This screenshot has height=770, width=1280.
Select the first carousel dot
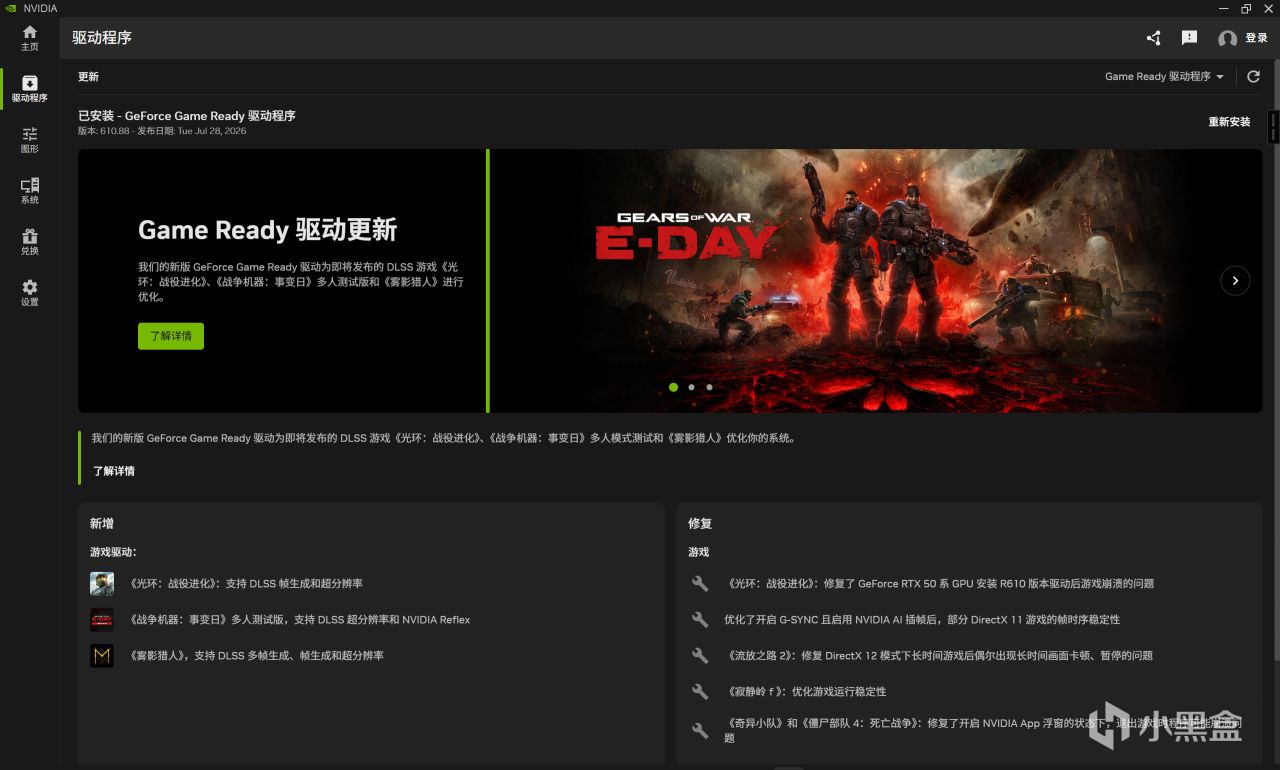coord(673,387)
